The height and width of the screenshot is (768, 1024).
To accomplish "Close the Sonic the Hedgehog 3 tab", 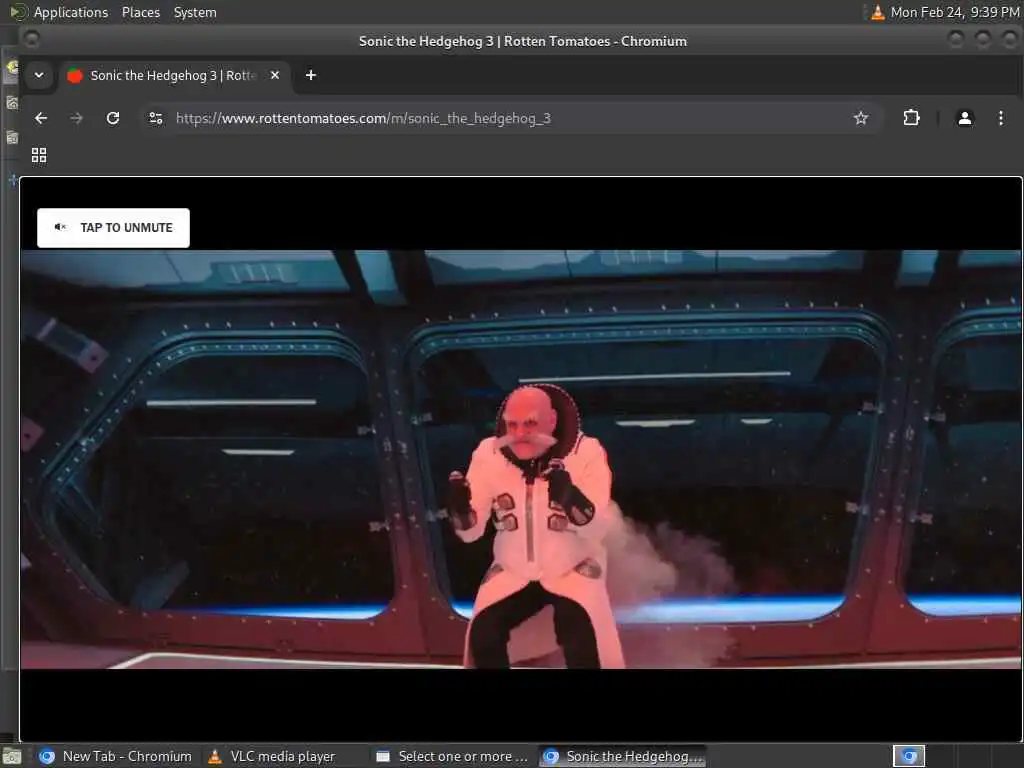I will [x=275, y=75].
